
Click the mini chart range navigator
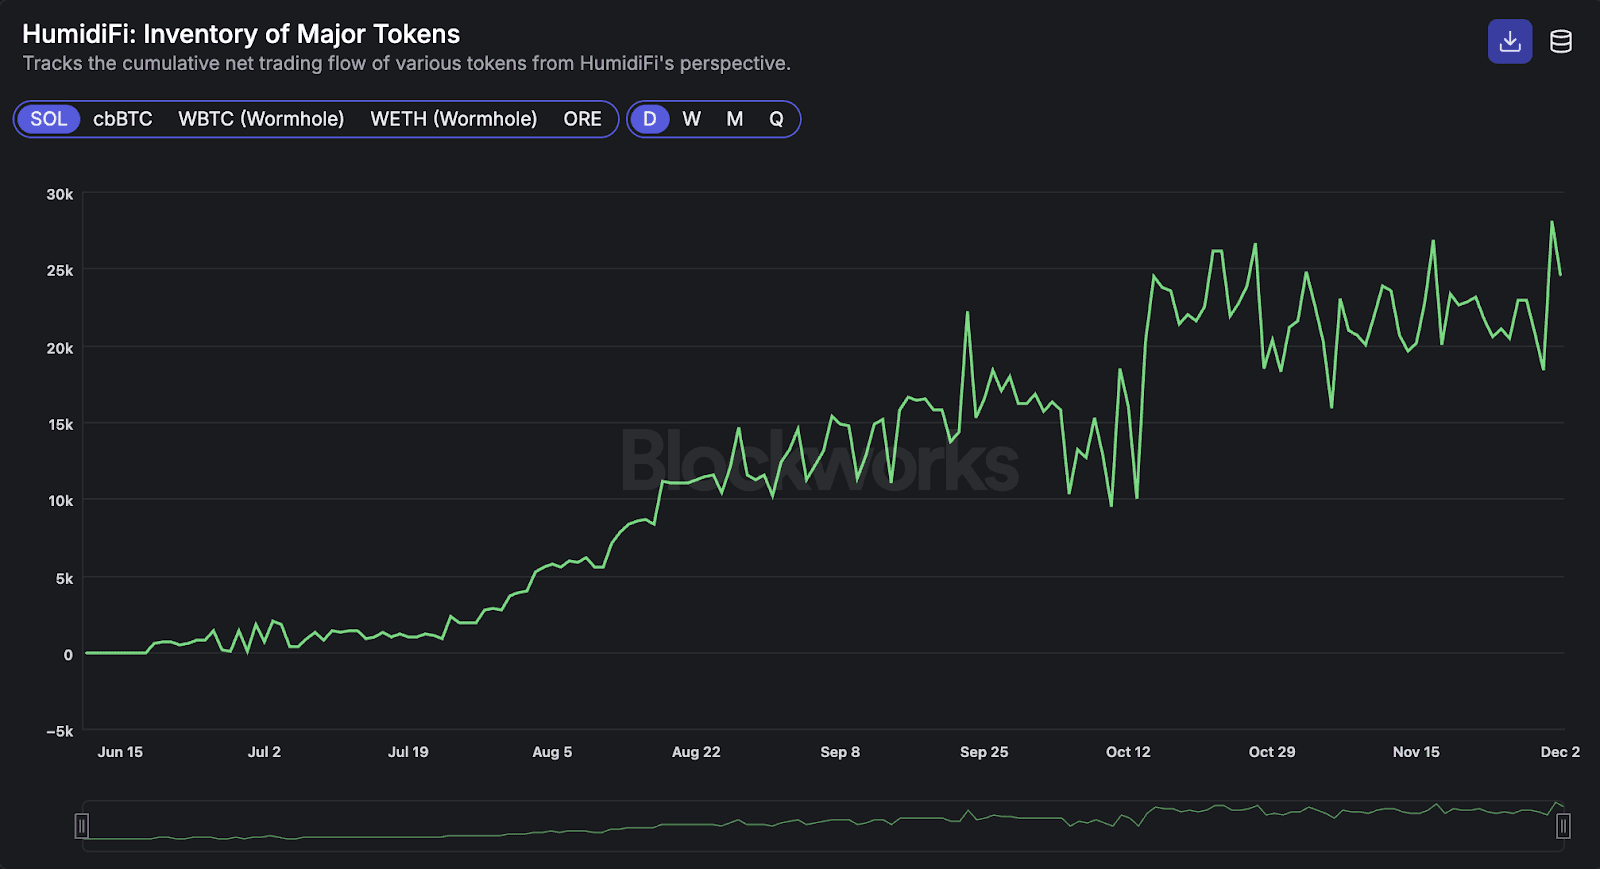(x=820, y=826)
